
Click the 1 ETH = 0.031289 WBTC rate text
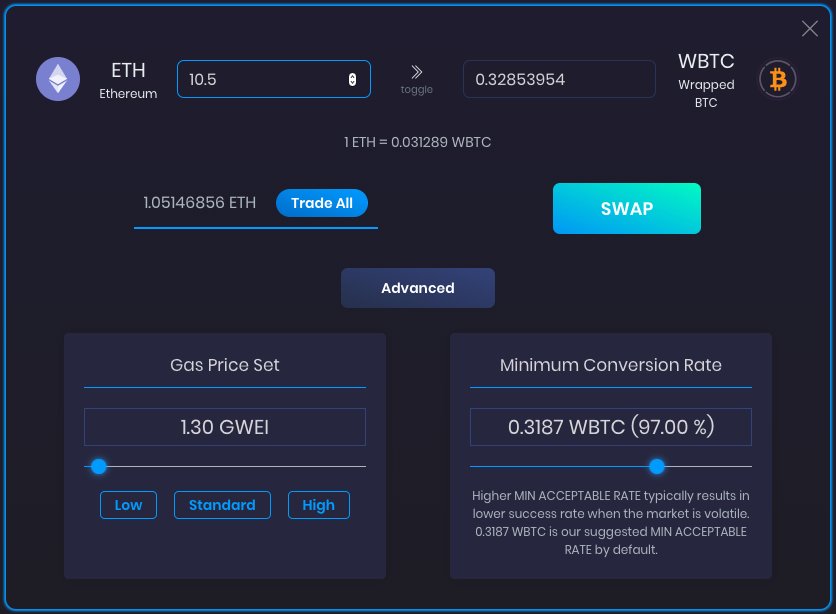[x=417, y=142]
